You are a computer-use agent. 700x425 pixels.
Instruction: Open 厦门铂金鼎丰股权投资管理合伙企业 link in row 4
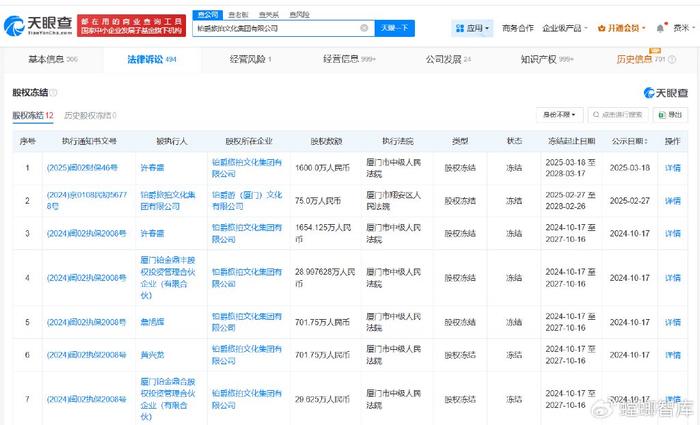coord(167,278)
